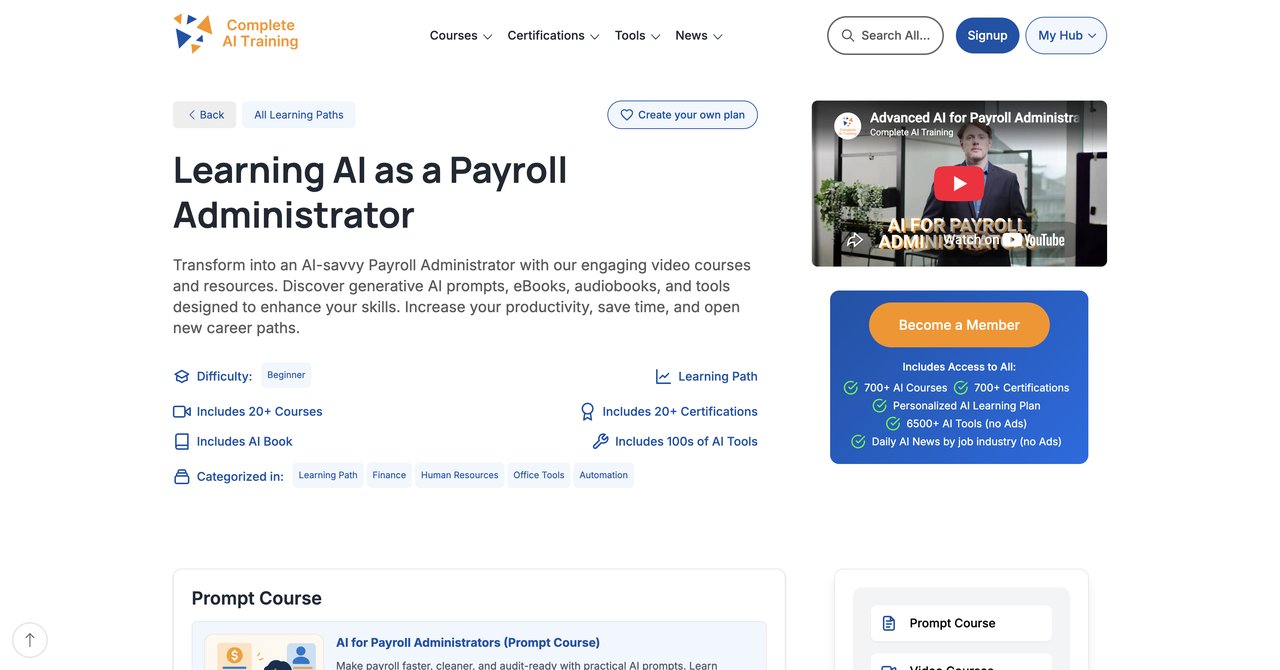Click the video title Advanced AI for Payroll
1280x670 pixels.
coord(974,118)
